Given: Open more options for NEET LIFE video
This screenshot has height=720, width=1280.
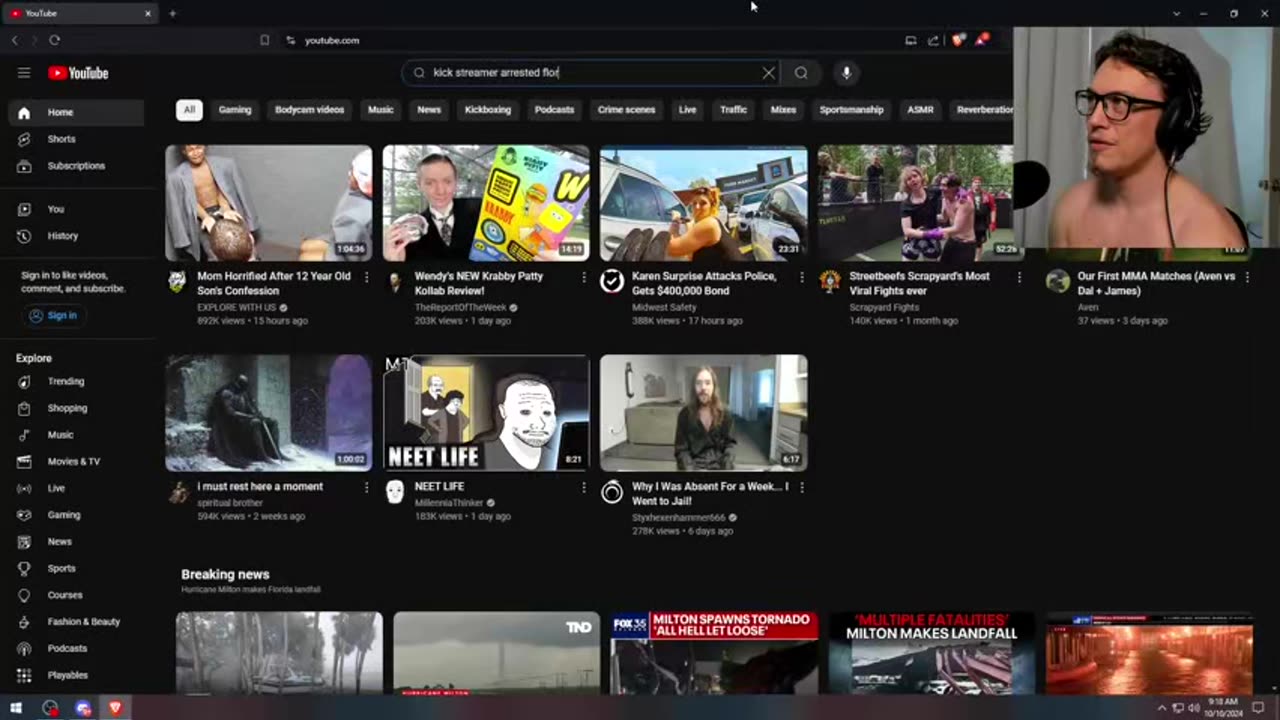Looking at the screenshot, I should pyautogui.click(x=584, y=487).
